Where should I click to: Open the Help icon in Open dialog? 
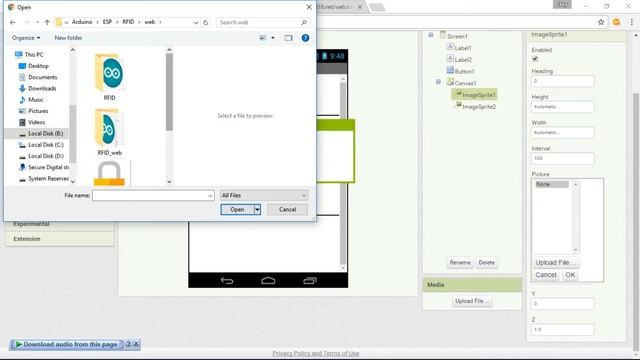click(305, 38)
